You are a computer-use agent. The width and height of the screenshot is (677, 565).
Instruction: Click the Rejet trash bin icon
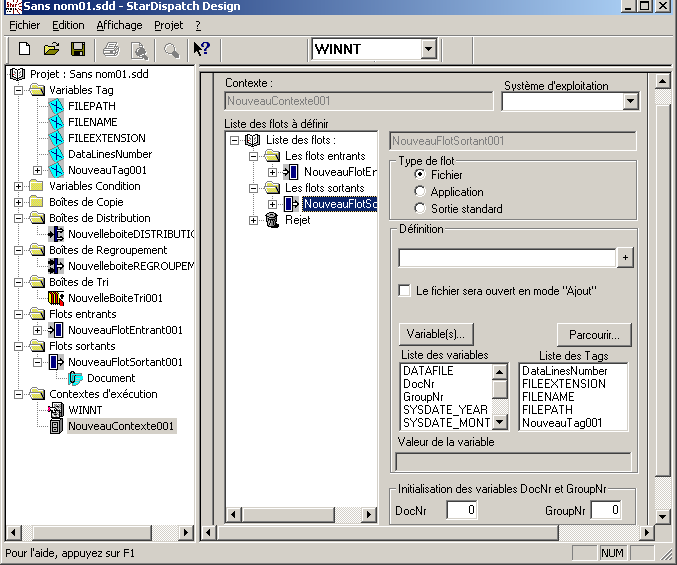point(274,220)
